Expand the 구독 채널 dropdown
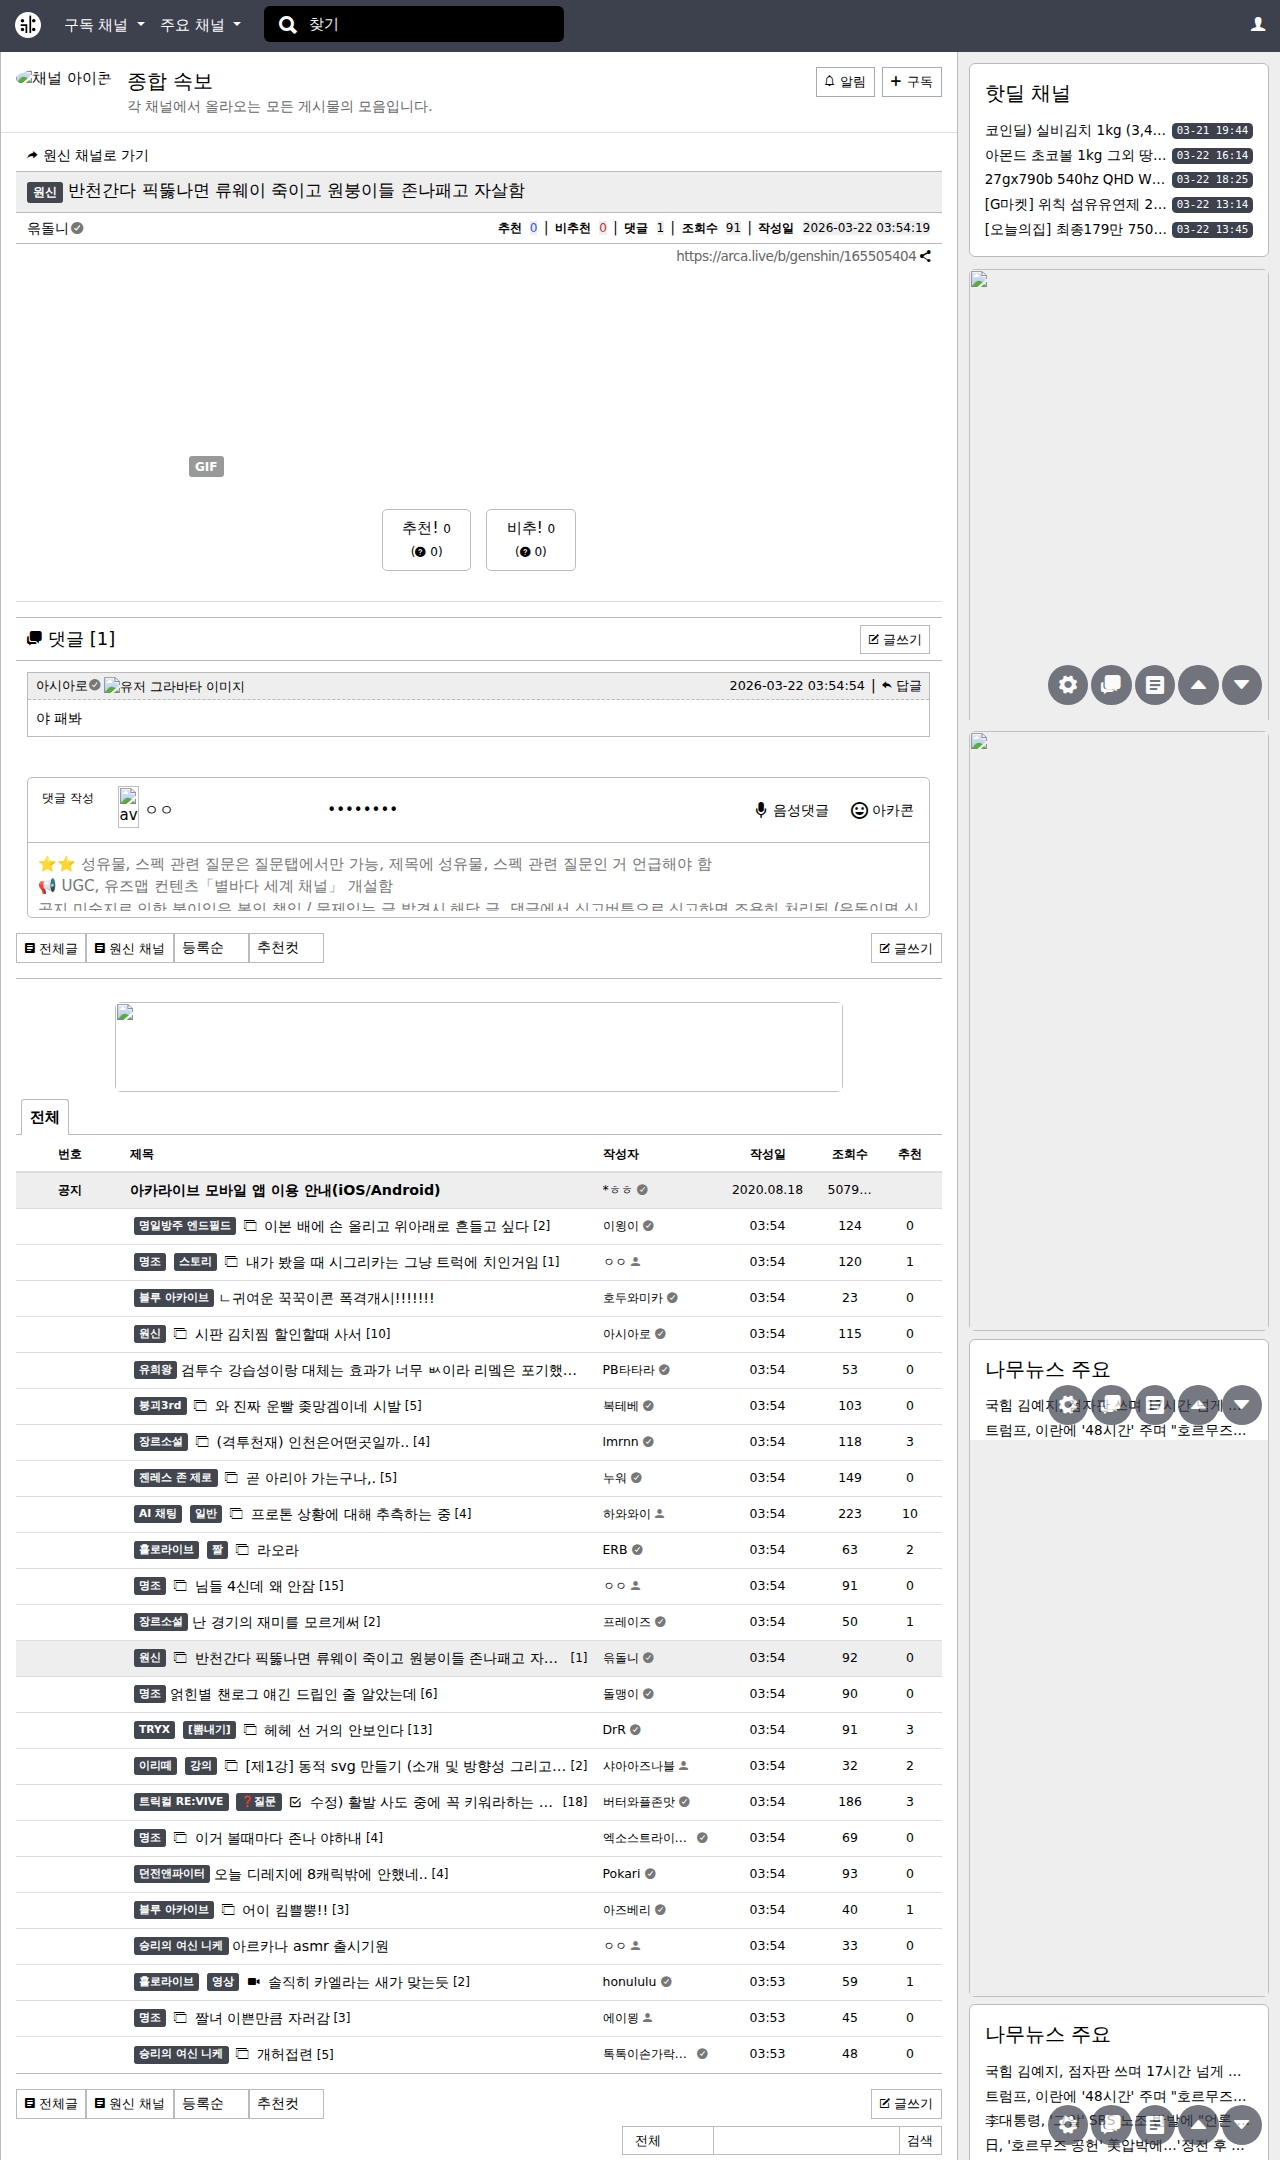This screenshot has height=2160, width=1280. (104, 25)
